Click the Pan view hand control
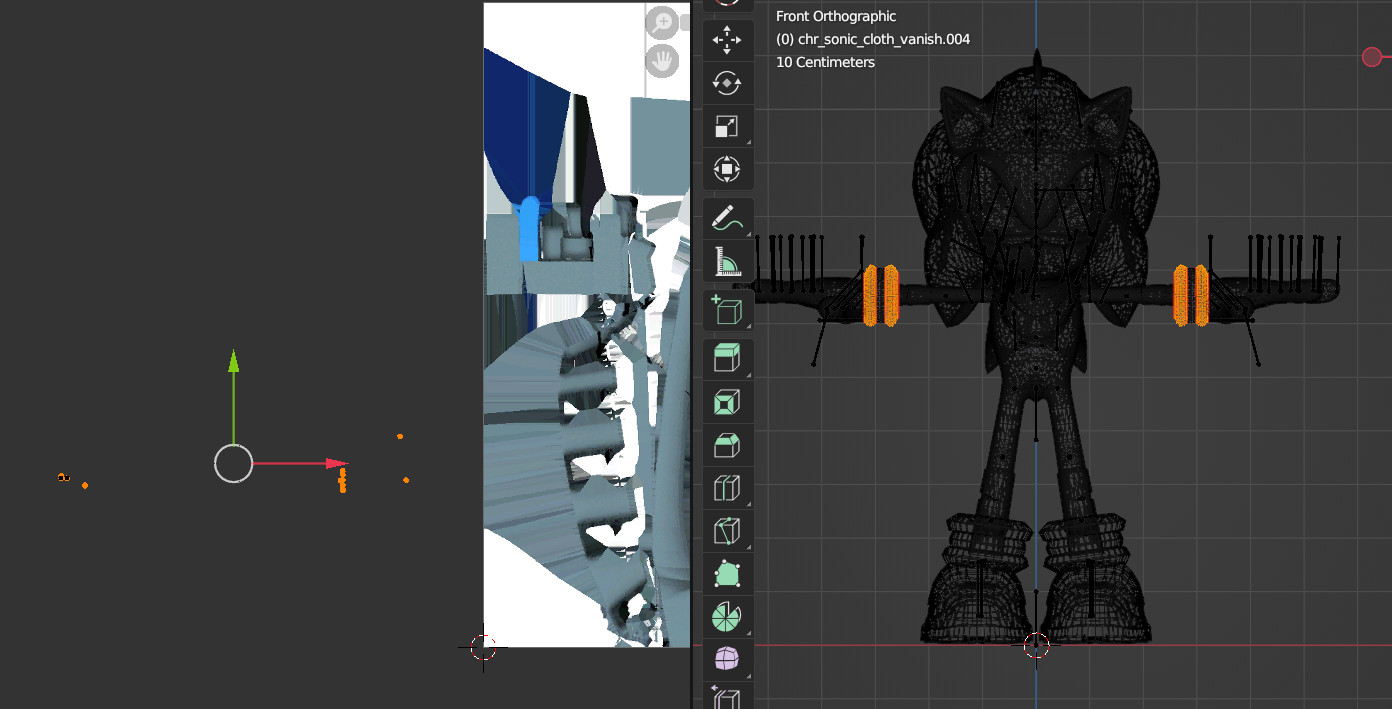This screenshot has height=709, width=1392. click(x=662, y=60)
